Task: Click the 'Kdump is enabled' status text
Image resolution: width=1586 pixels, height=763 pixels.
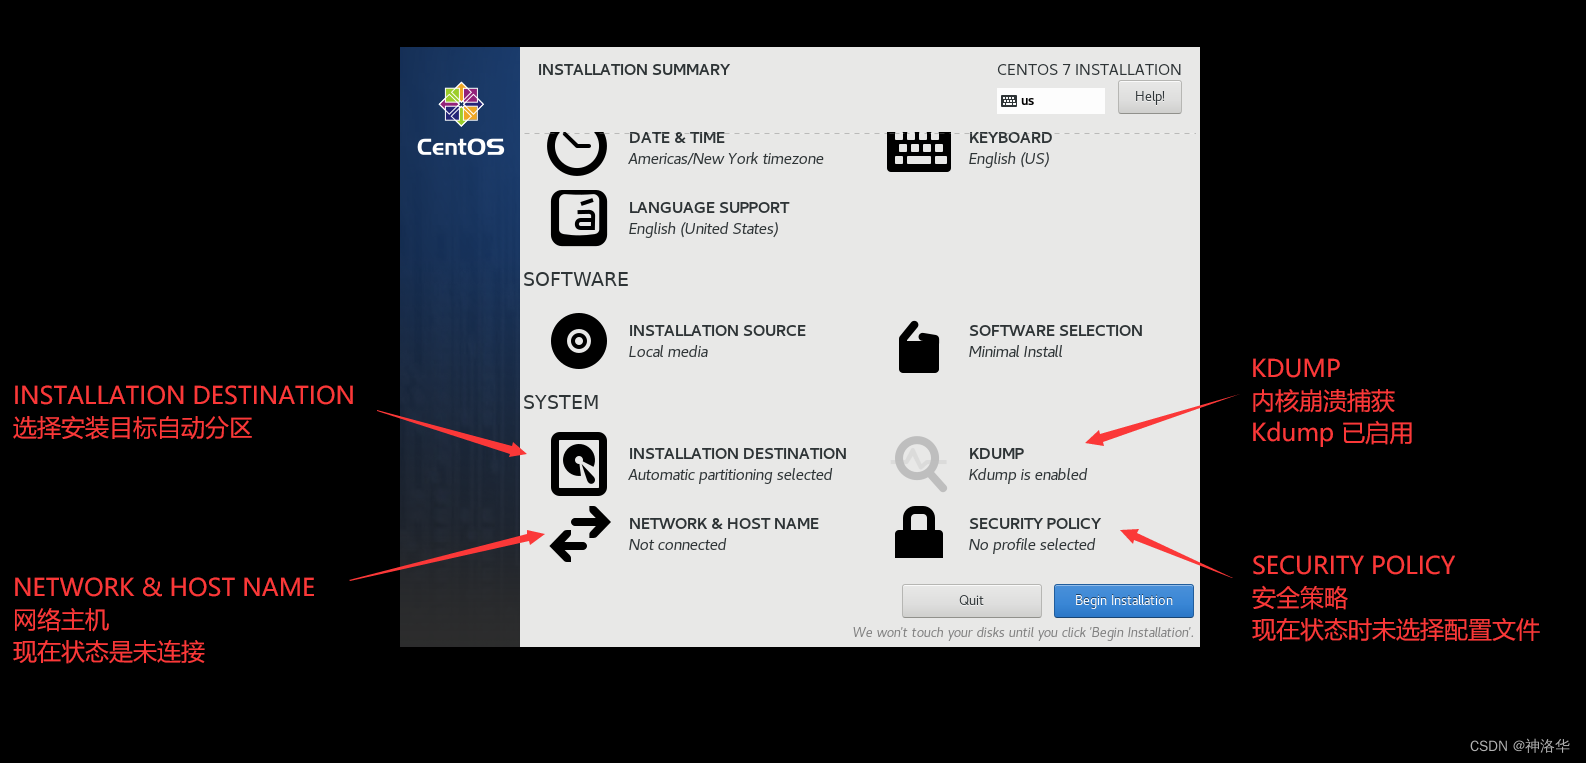Action: click(x=1028, y=475)
